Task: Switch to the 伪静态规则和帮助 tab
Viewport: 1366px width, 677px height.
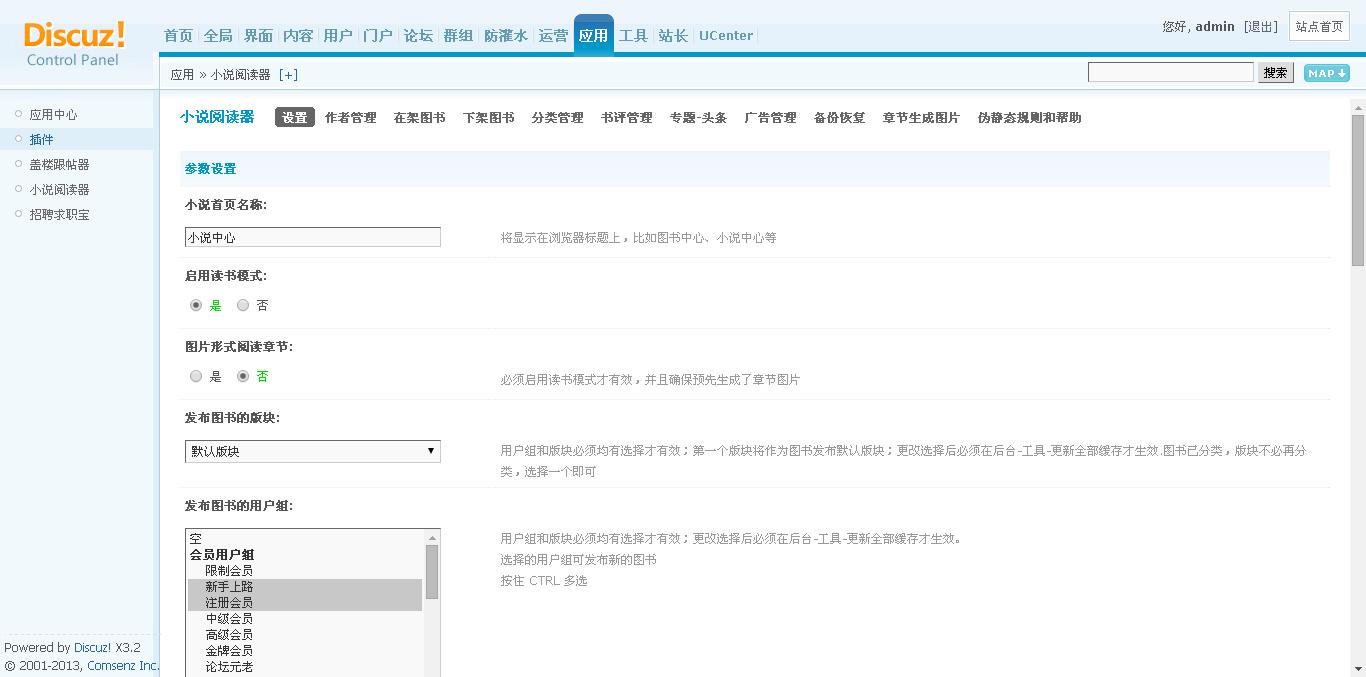Action: pyautogui.click(x=1030, y=118)
